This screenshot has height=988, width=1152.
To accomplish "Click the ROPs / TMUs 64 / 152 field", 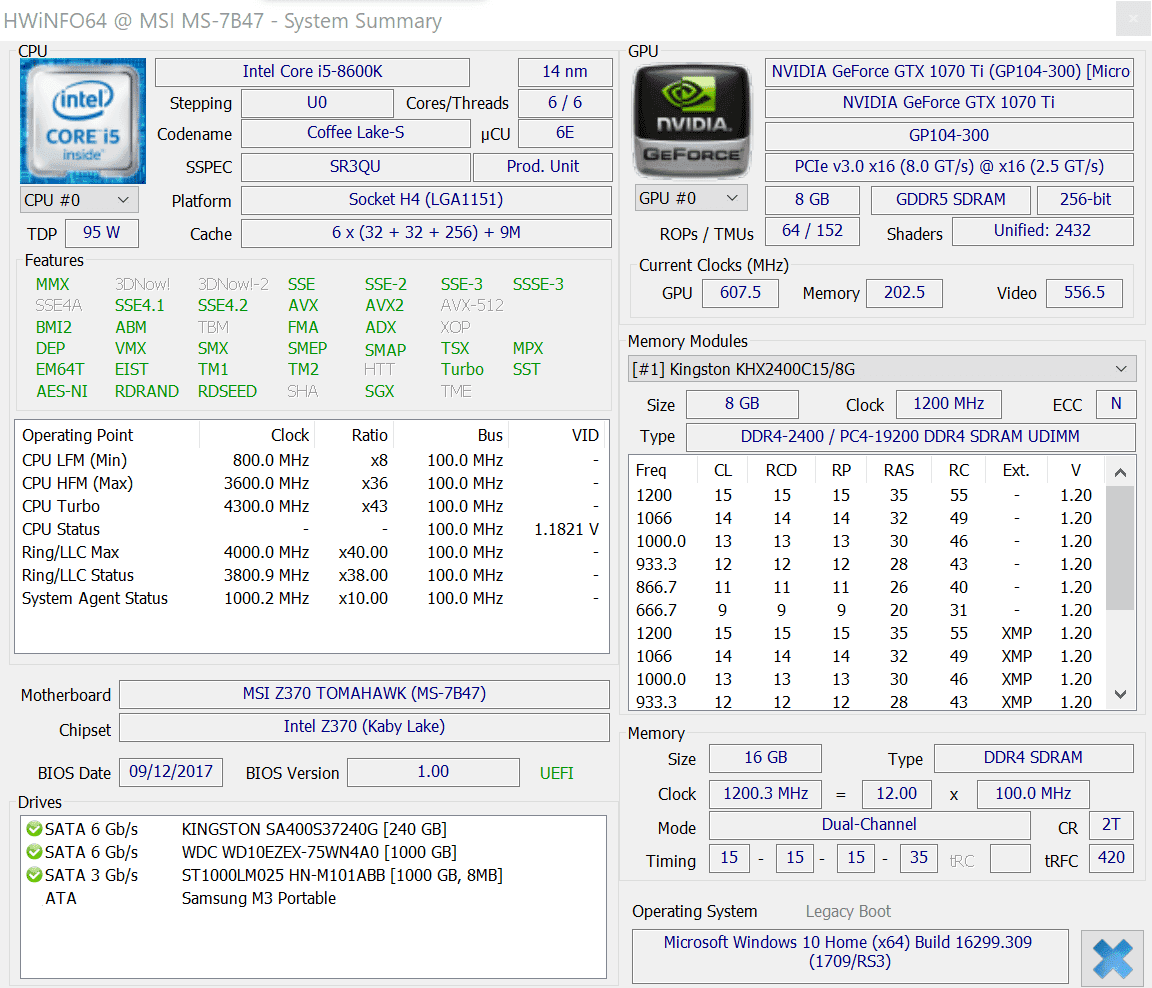I will tap(813, 231).
